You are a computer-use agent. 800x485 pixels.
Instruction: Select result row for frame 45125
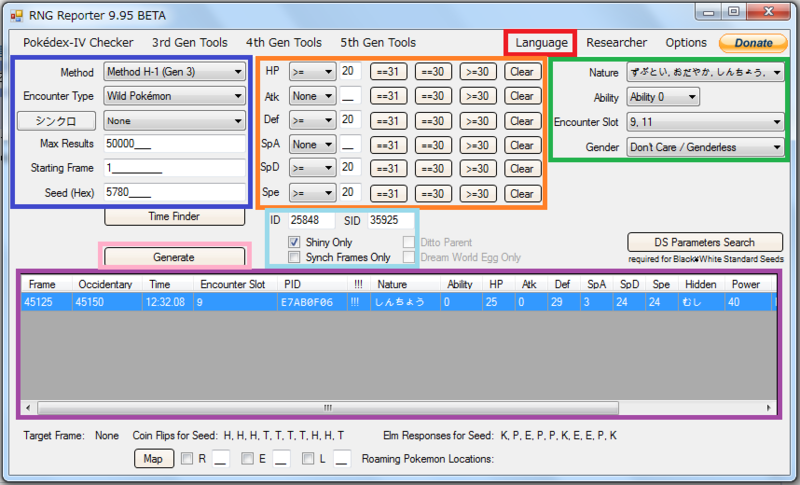398,302
